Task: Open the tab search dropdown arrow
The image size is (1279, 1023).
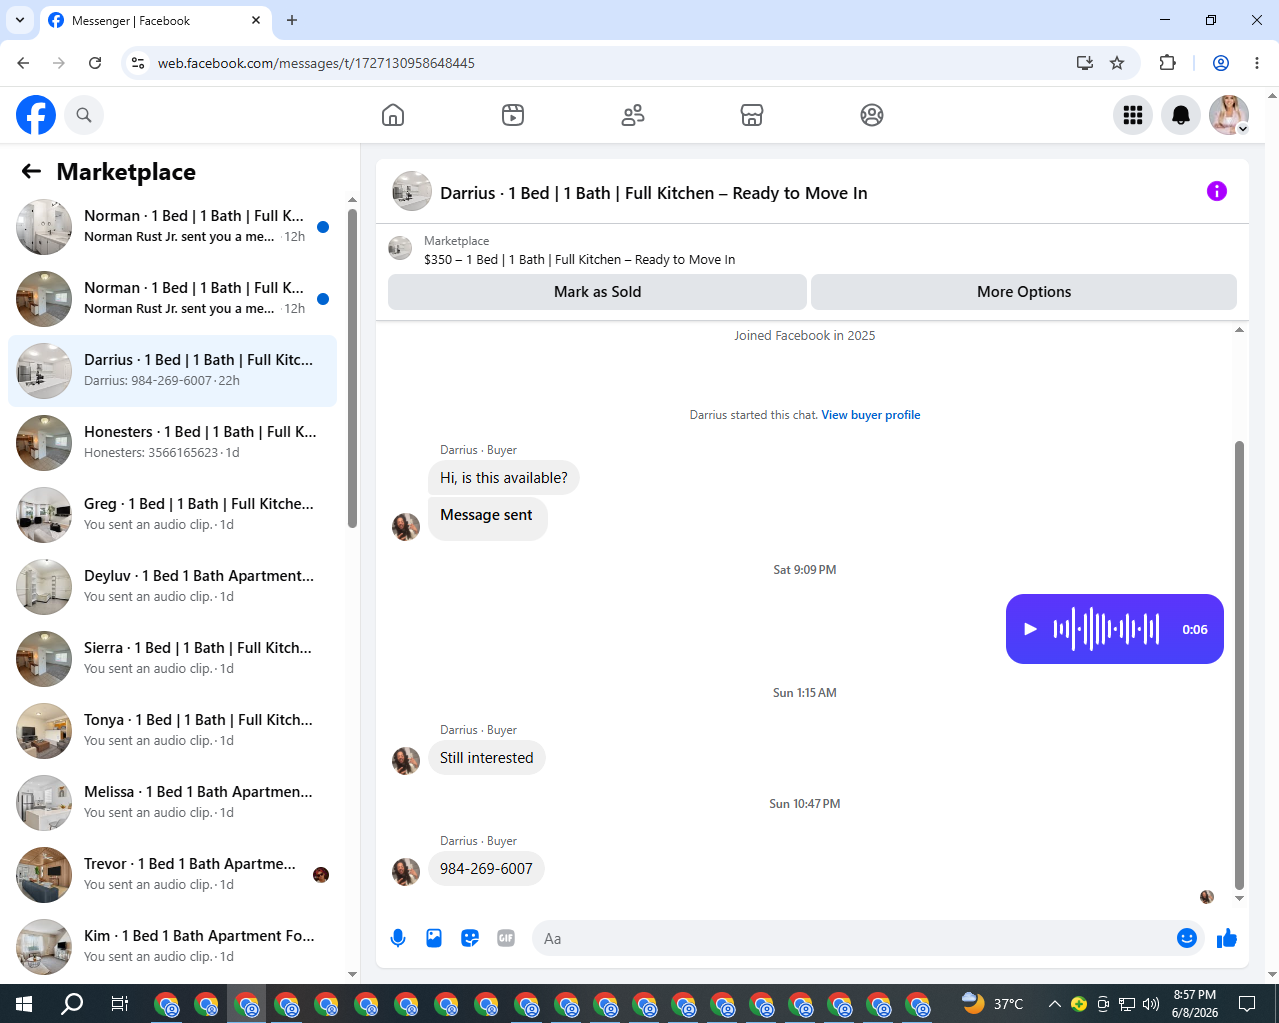Action: [19, 20]
